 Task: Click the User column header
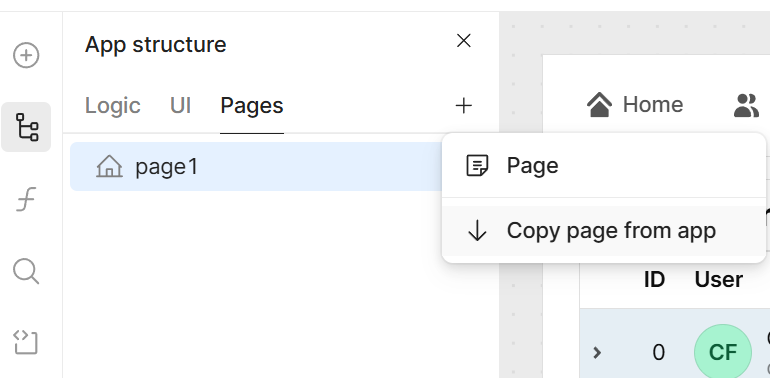coord(718,279)
